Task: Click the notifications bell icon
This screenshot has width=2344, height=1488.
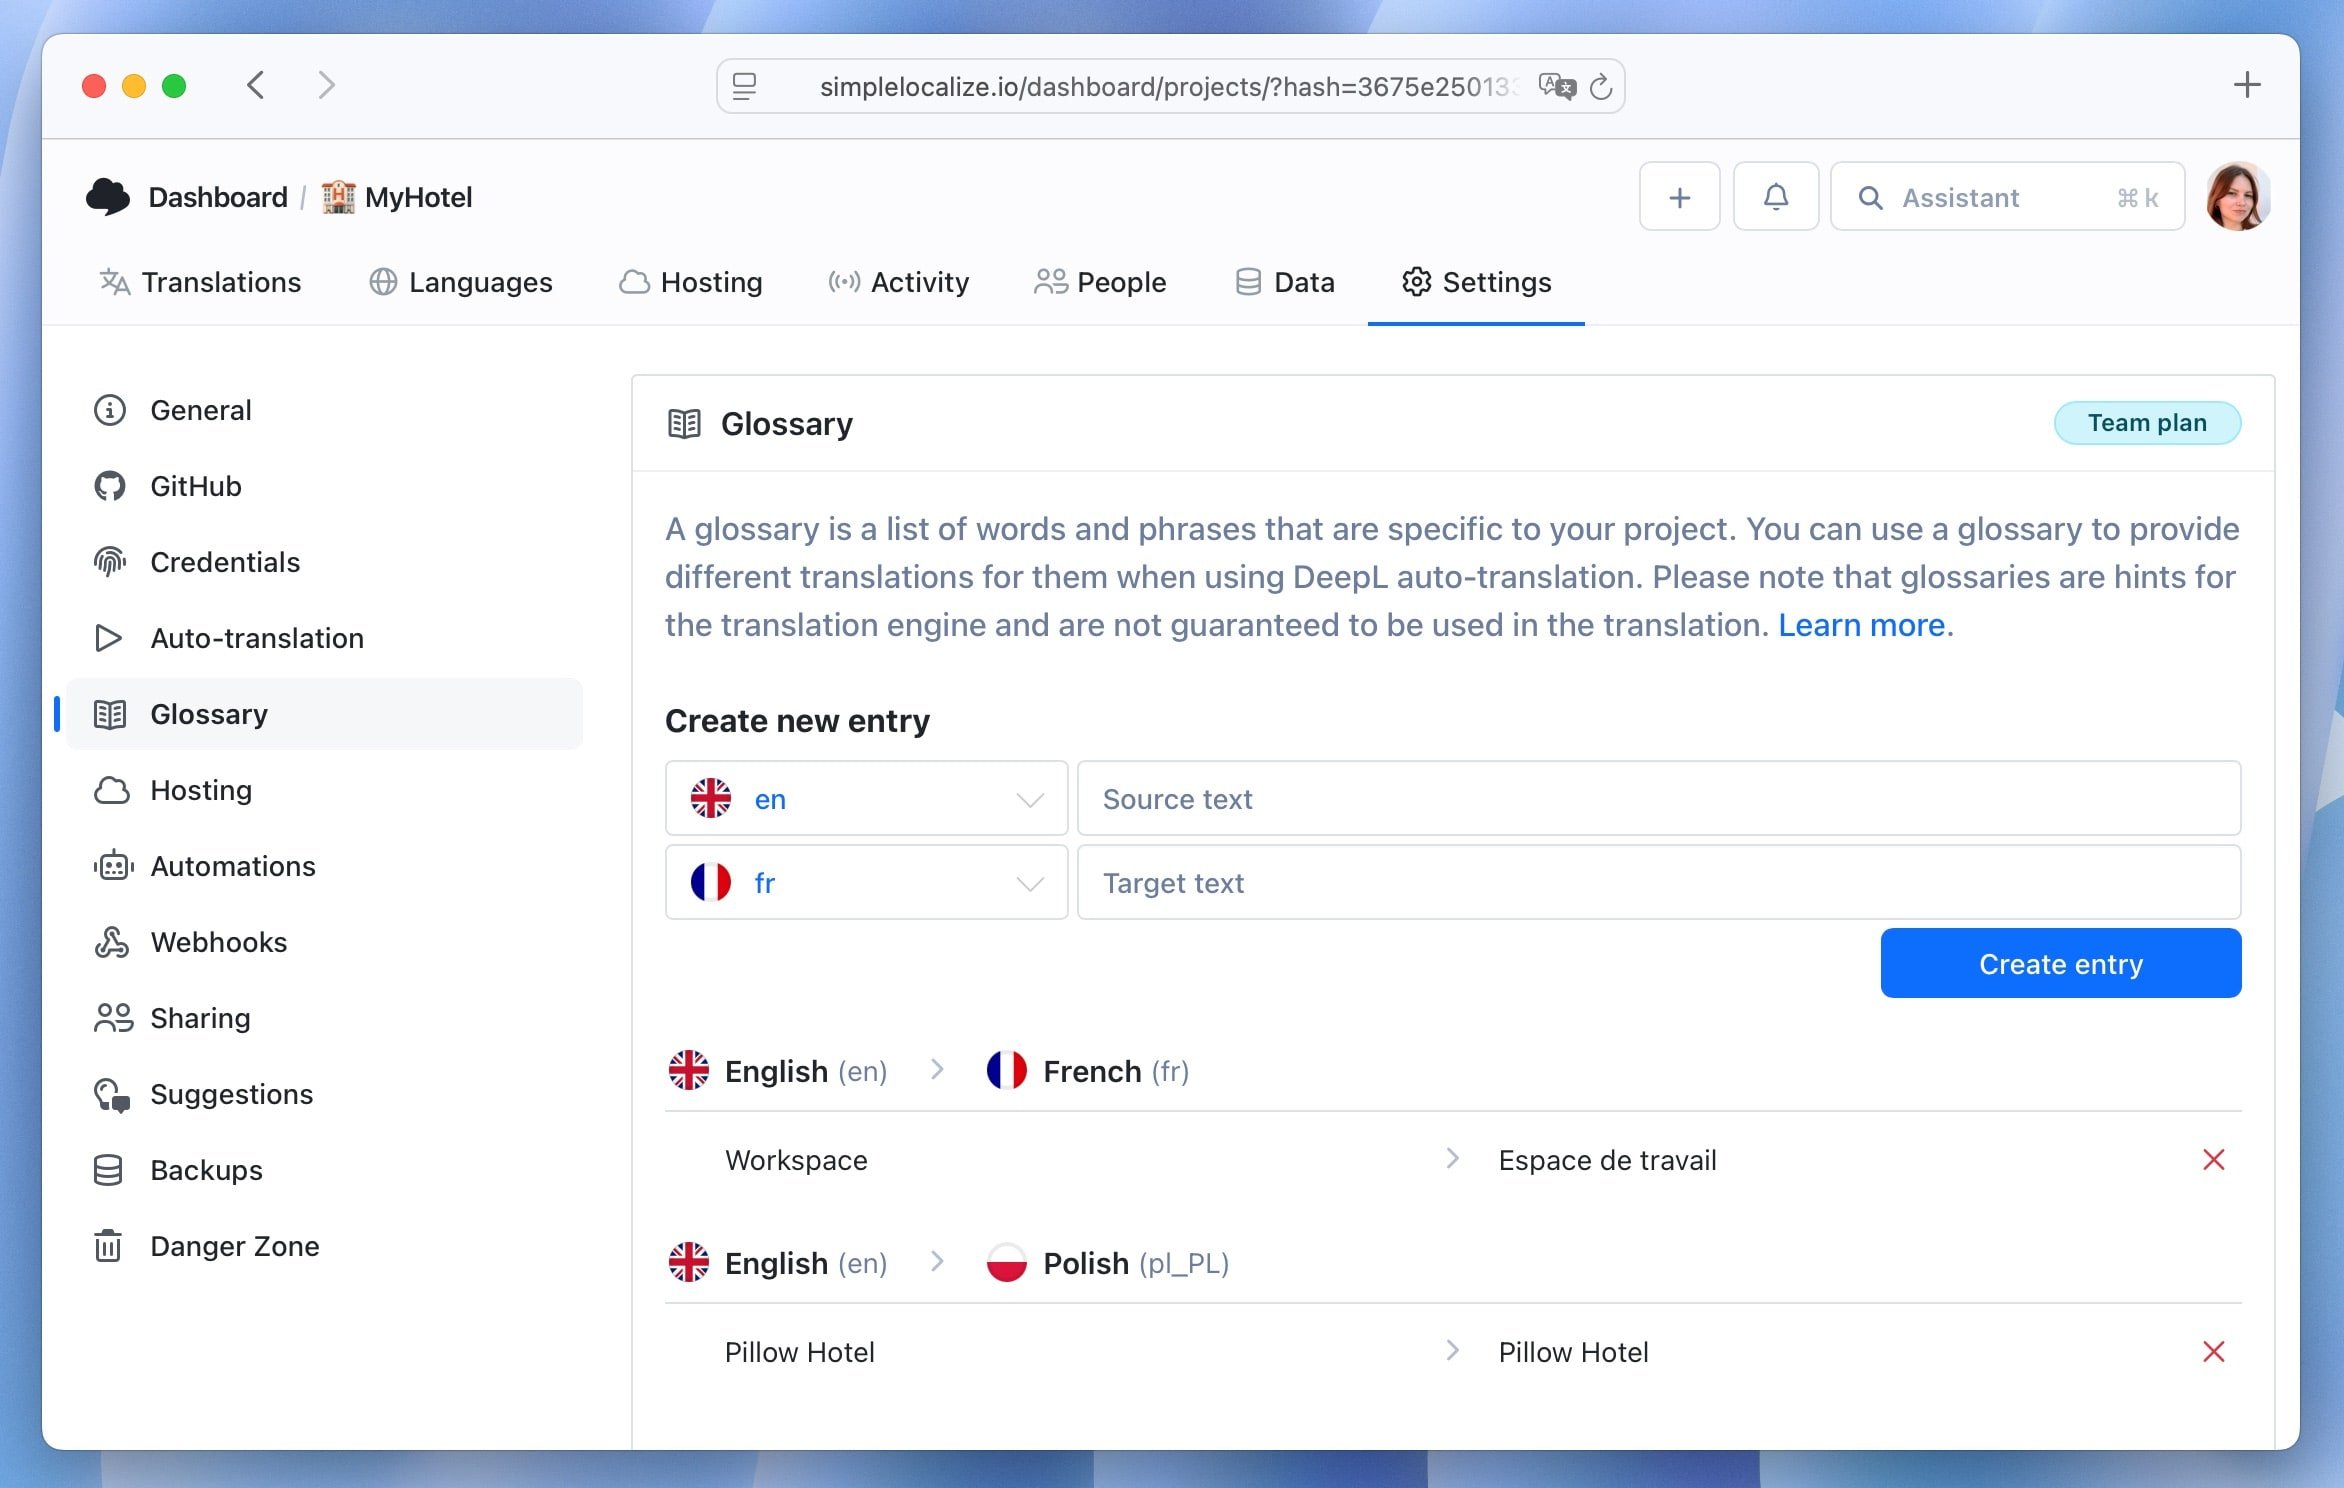Action: tap(1775, 197)
